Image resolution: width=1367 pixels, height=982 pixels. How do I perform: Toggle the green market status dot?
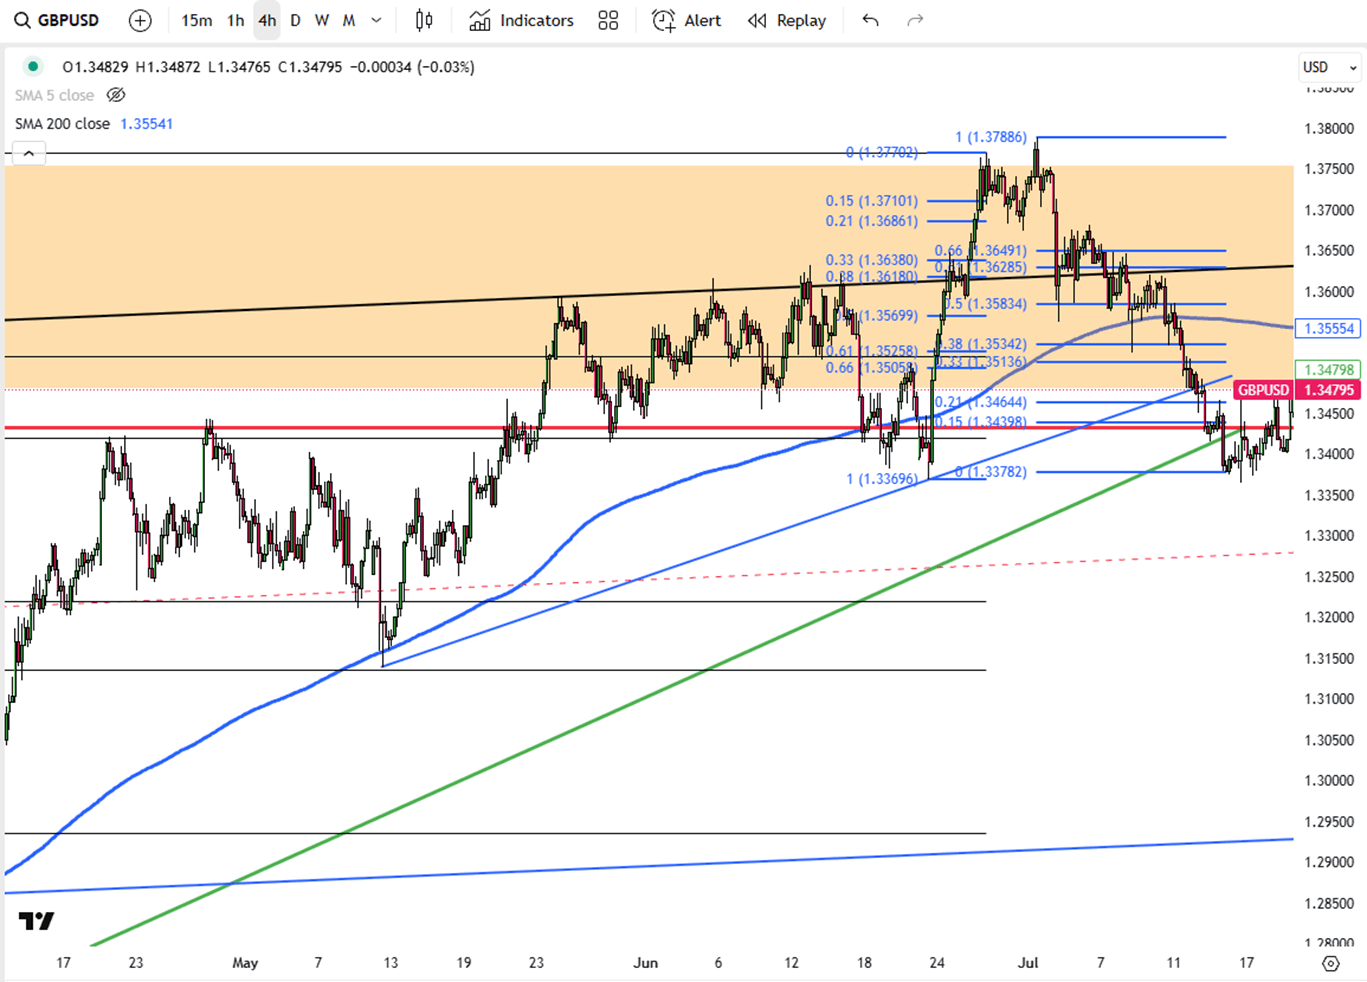pos(33,67)
